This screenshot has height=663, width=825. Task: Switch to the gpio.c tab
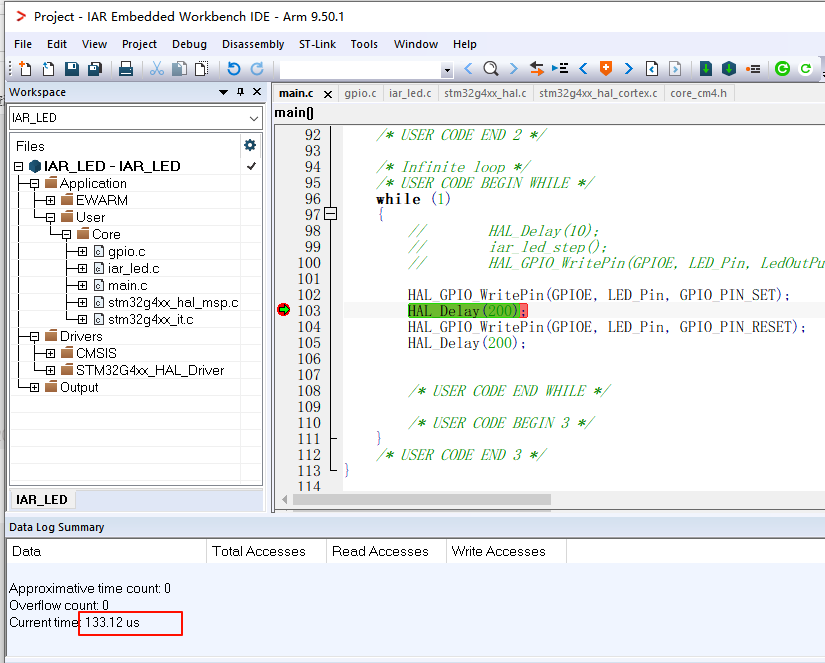[x=360, y=93]
